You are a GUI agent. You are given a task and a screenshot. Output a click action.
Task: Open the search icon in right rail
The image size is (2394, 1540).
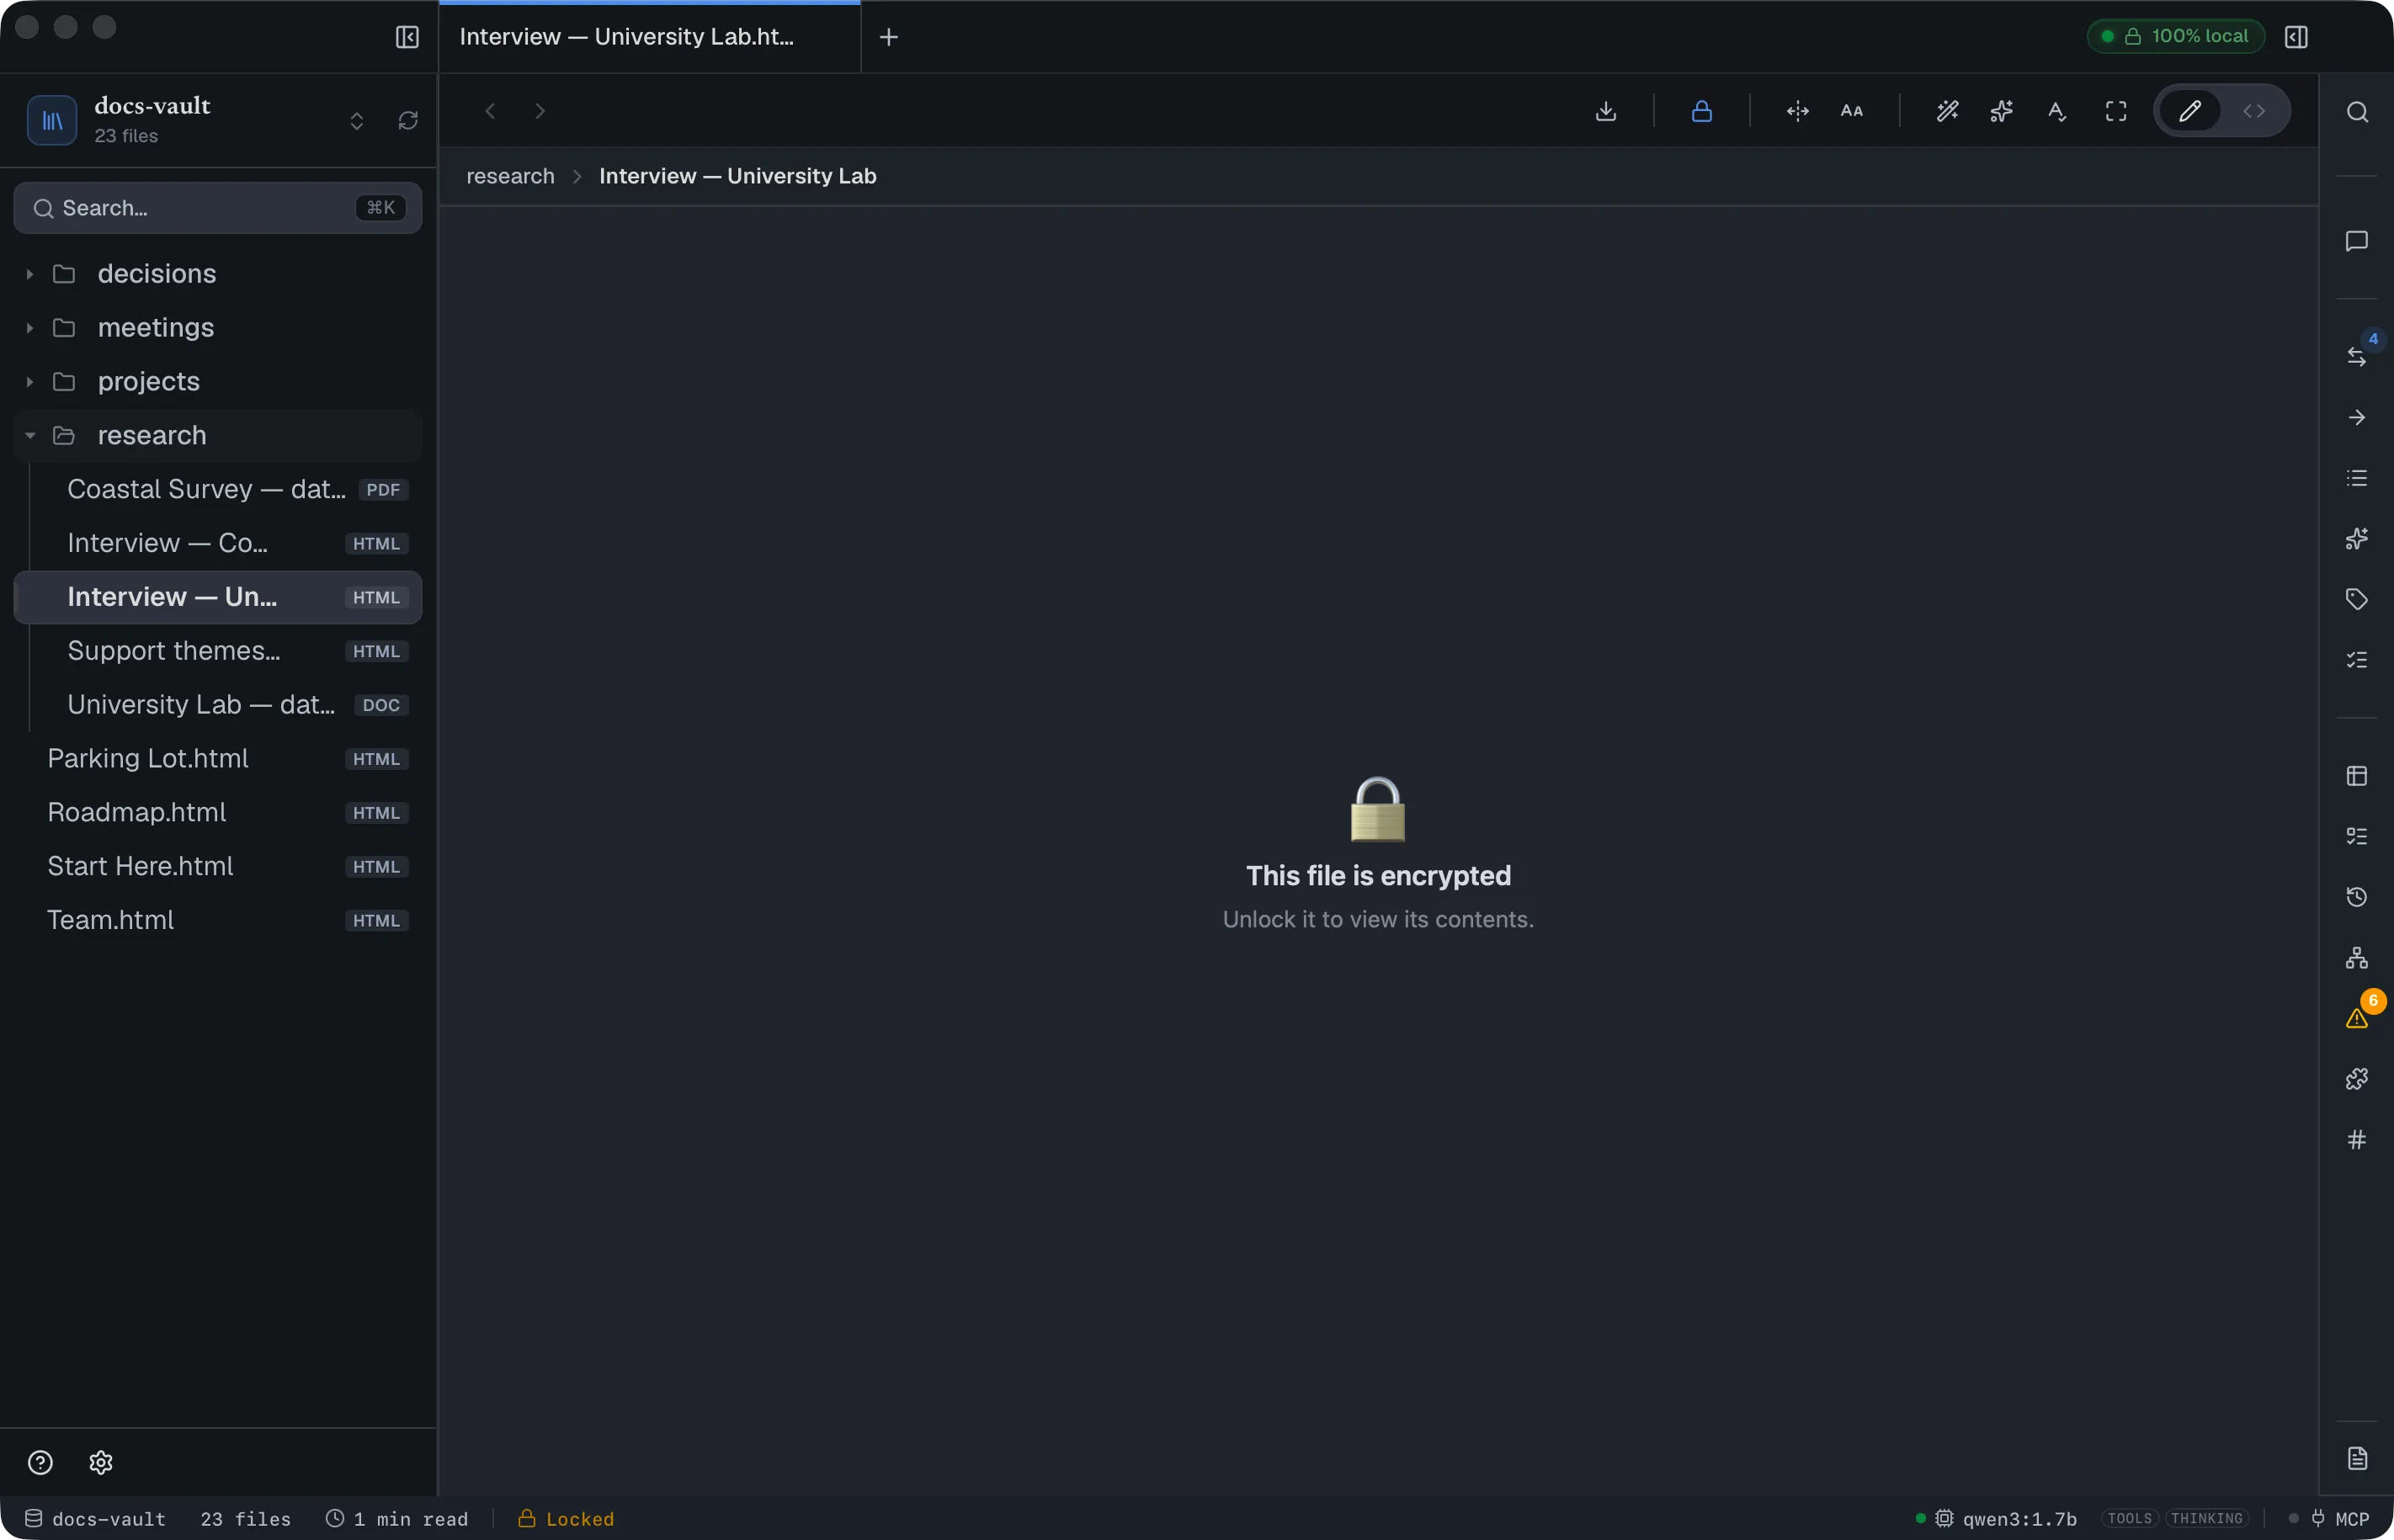tap(2357, 112)
